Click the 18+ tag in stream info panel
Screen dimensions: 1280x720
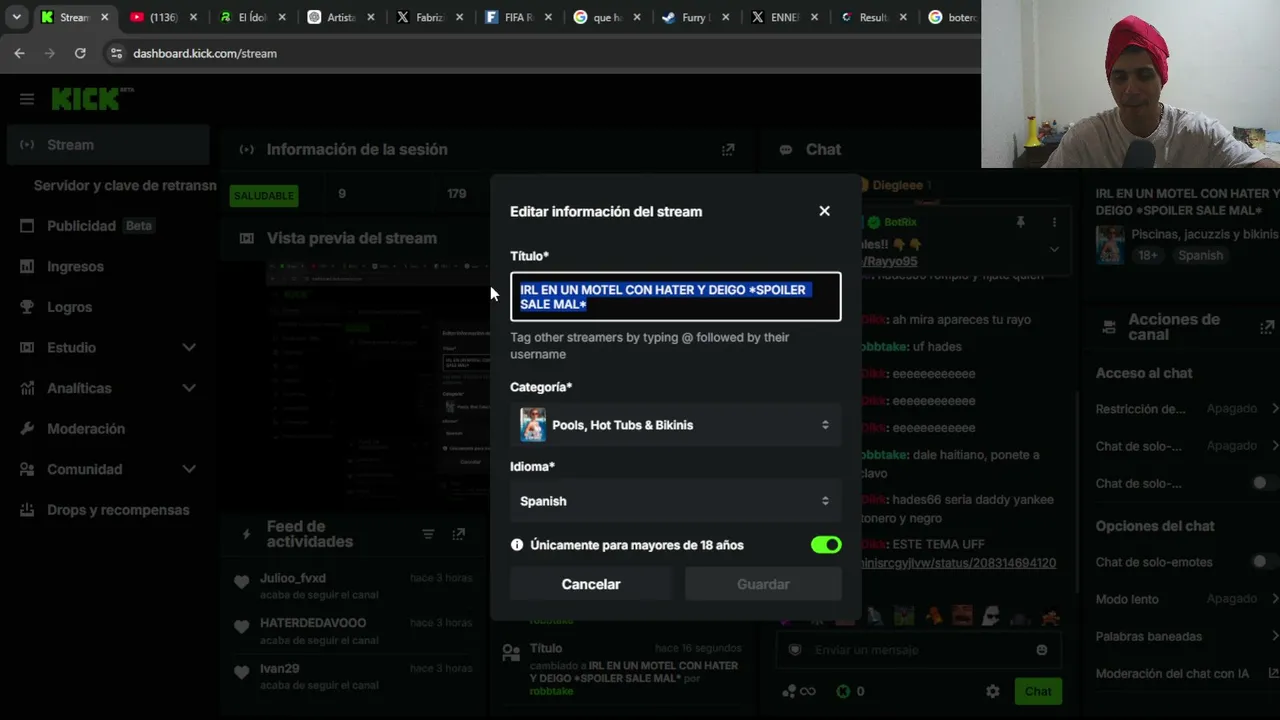pyautogui.click(x=1149, y=255)
